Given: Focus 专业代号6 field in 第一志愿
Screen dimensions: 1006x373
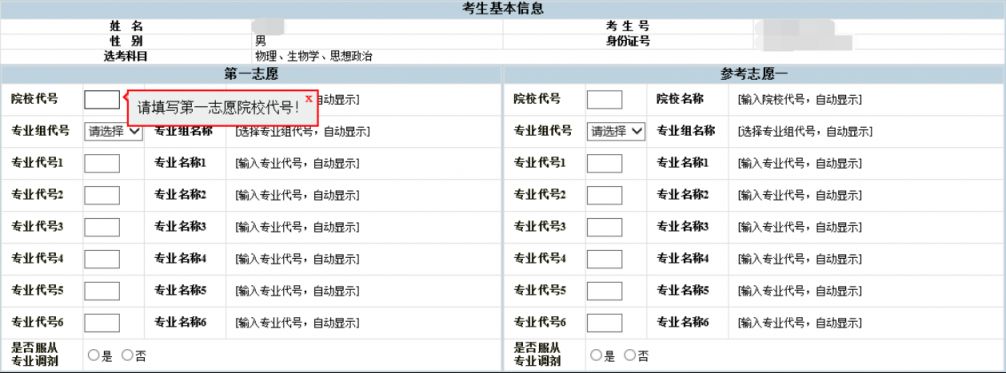Looking at the screenshot, I should (102, 323).
